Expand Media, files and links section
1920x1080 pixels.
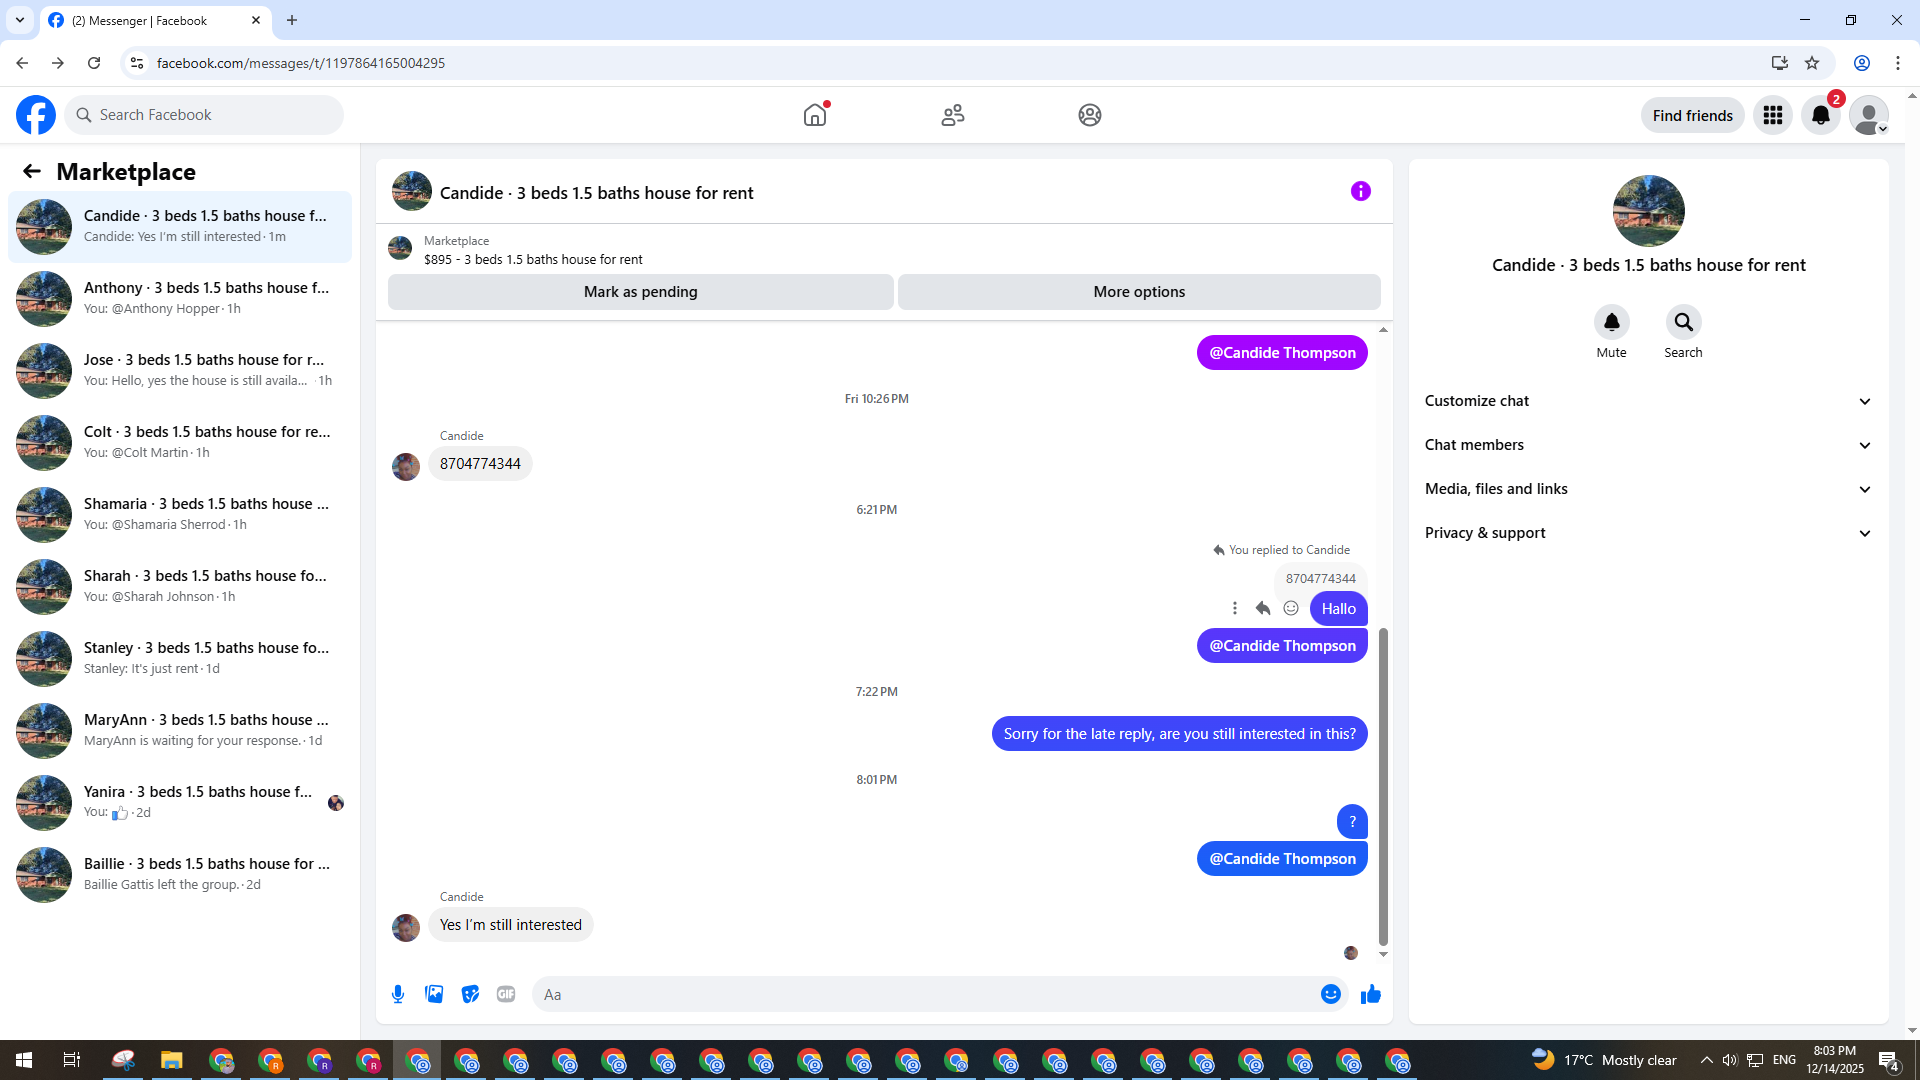click(x=1648, y=489)
